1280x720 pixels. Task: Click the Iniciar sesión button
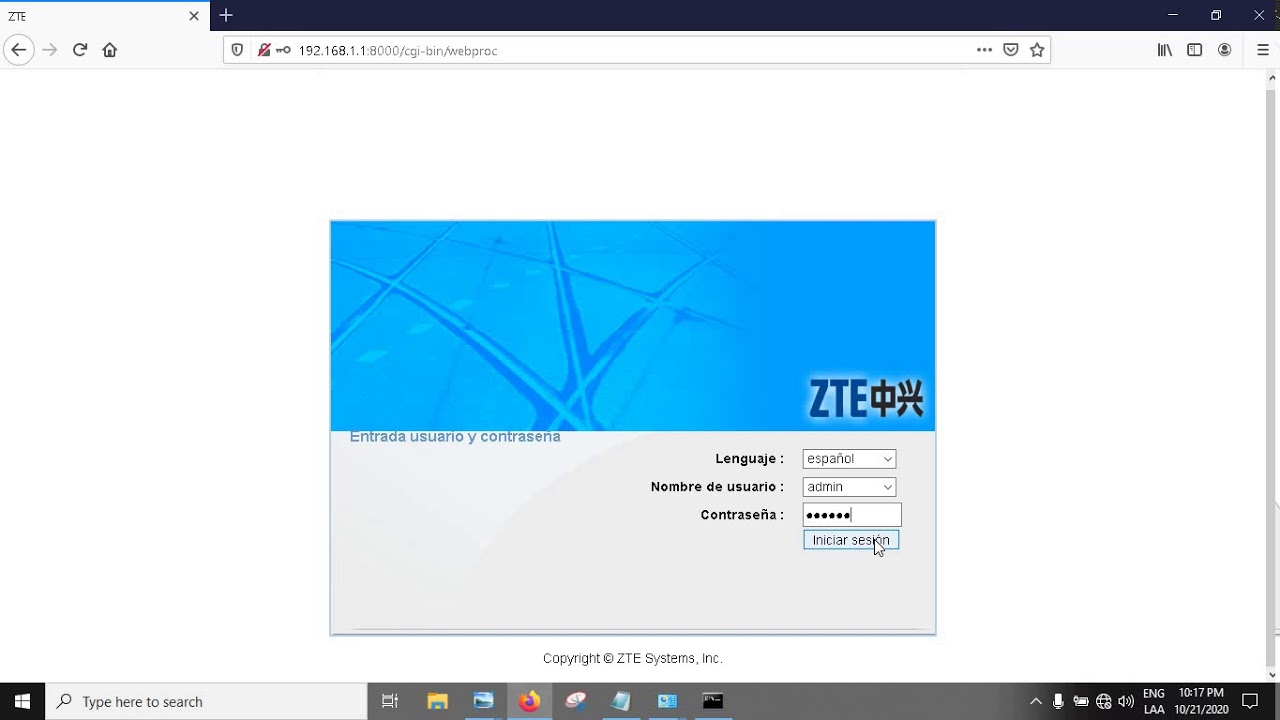pos(851,540)
